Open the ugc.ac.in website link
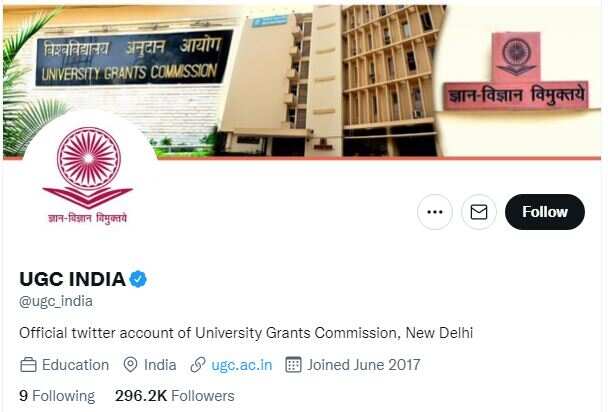Screen dimensions: 608x412 (242, 365)
